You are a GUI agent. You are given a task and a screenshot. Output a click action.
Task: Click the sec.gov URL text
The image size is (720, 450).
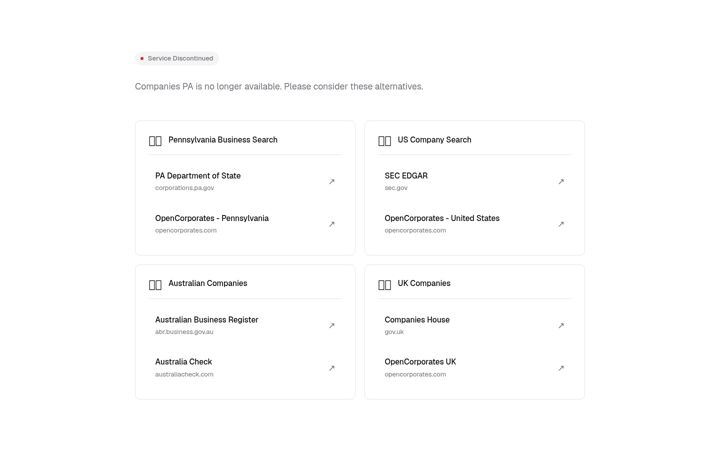click(x=396, y=188)
